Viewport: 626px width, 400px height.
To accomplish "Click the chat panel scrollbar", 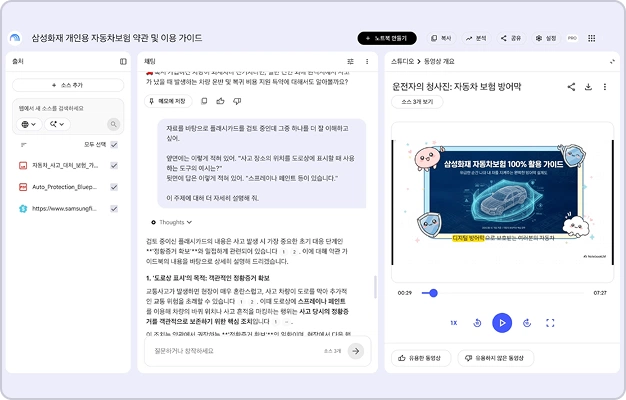I will coord(375,287).
